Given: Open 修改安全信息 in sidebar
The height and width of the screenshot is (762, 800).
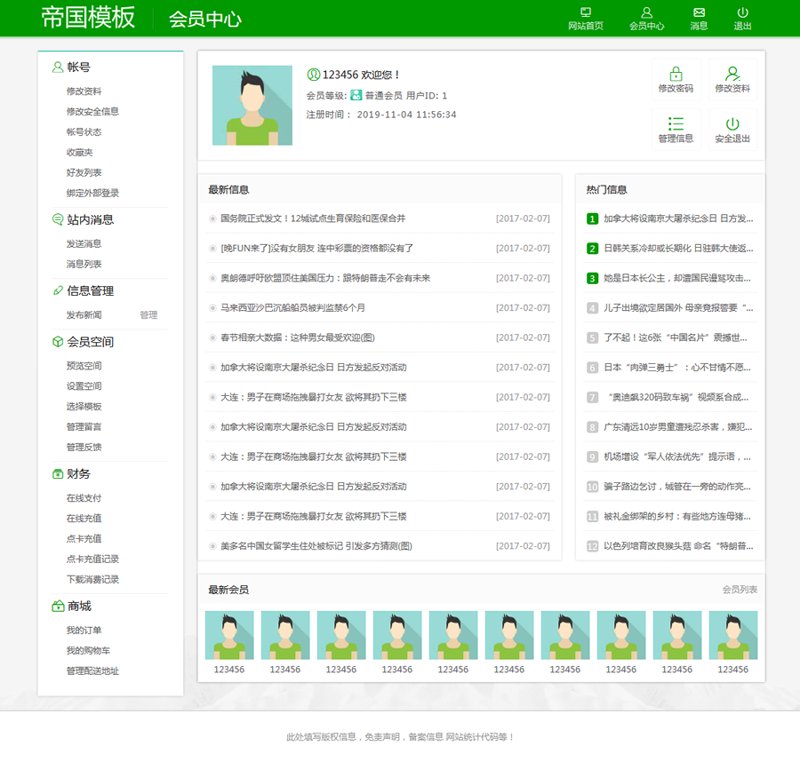Looking at the screenshot, I should 92,111.
